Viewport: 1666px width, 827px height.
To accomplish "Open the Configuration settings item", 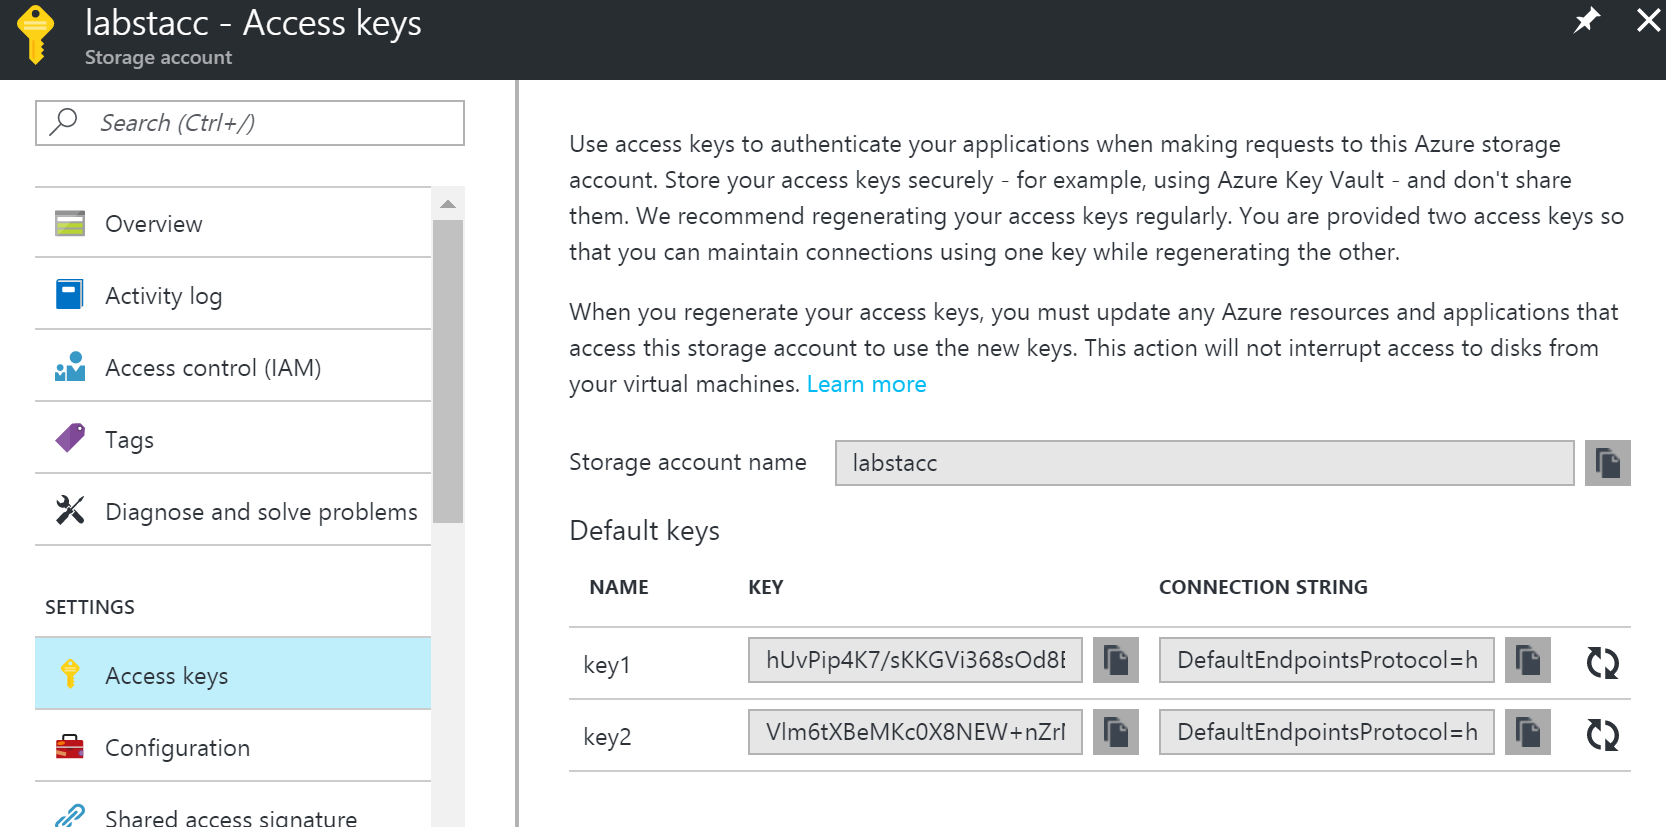I will point(233,747).
